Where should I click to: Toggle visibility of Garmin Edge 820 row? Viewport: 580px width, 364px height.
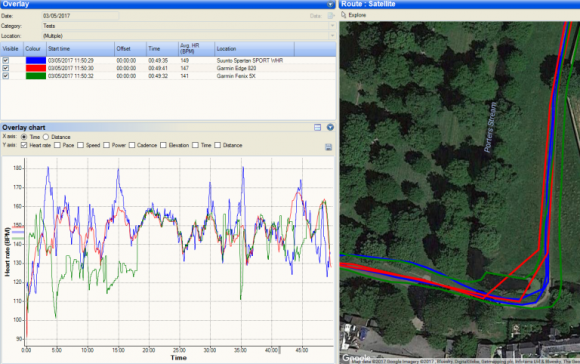click(6, 68)
